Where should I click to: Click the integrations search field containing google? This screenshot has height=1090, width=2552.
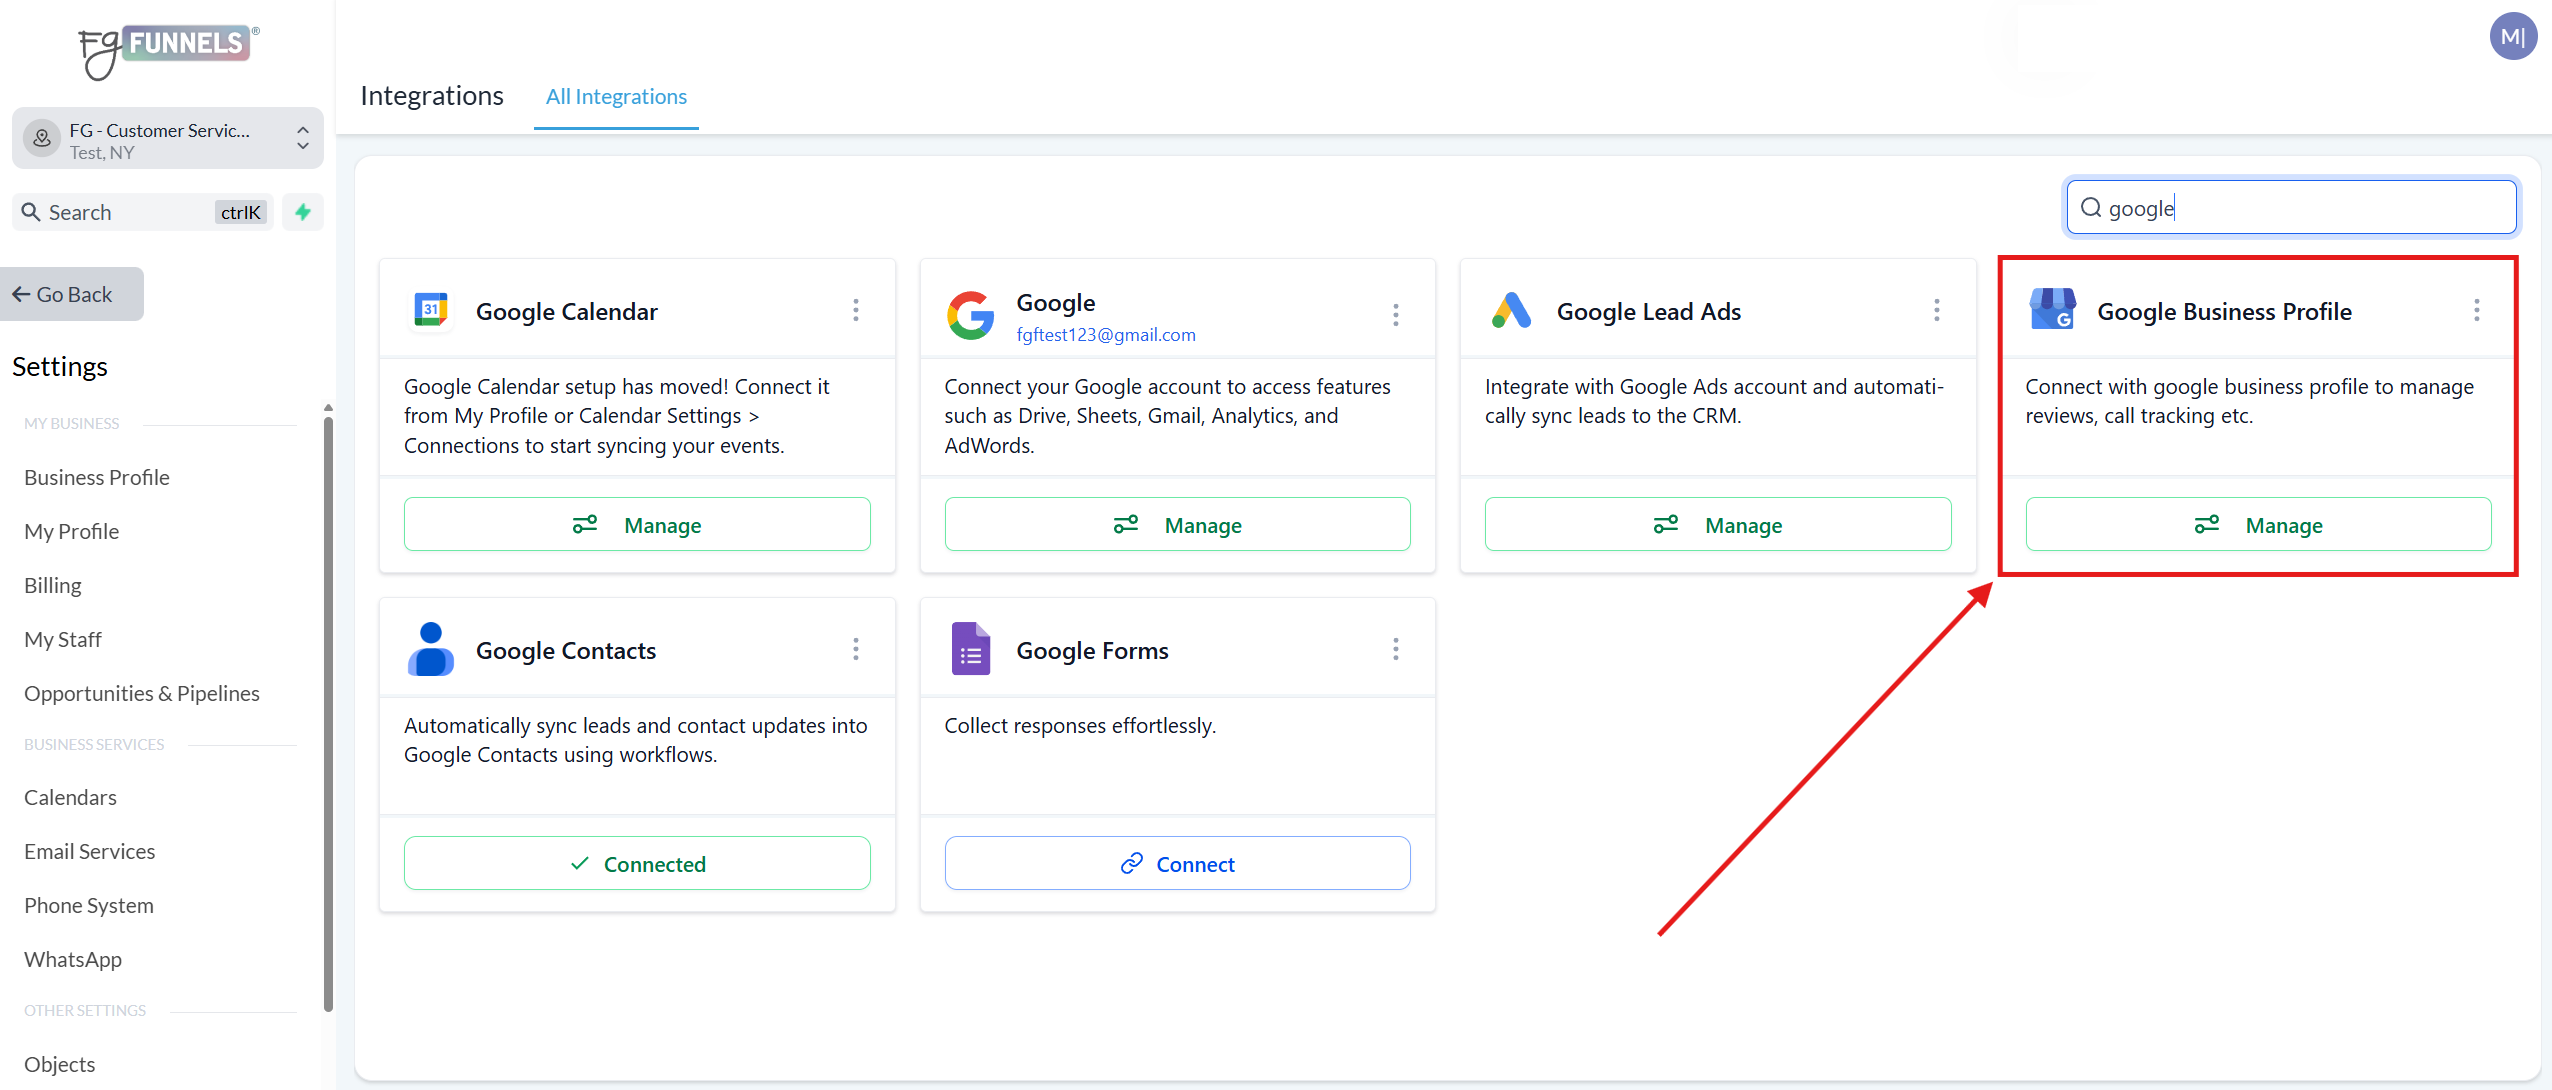coord(2300,208)
